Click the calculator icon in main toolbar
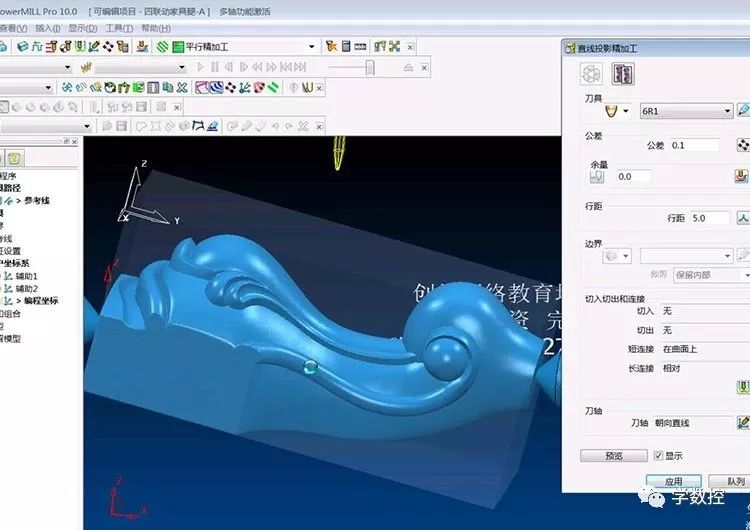750x530 pixels. [345, 46]
